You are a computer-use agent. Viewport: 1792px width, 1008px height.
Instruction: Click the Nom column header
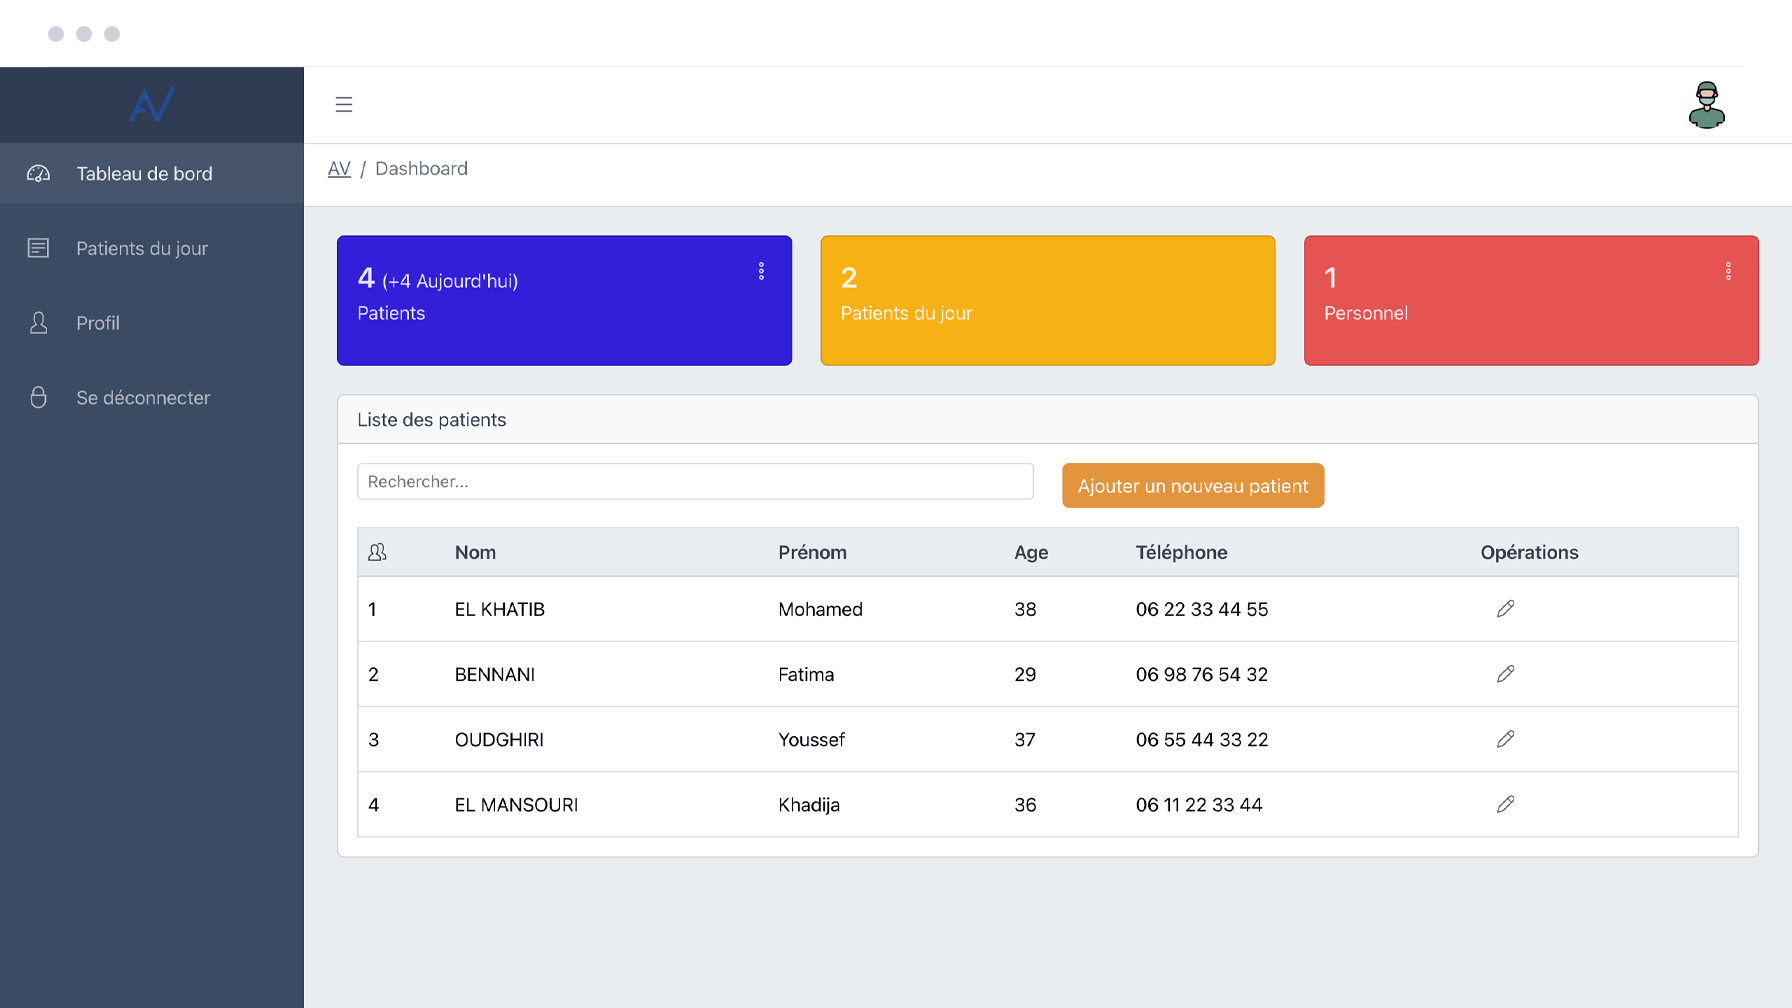click(x=475, y=552)
